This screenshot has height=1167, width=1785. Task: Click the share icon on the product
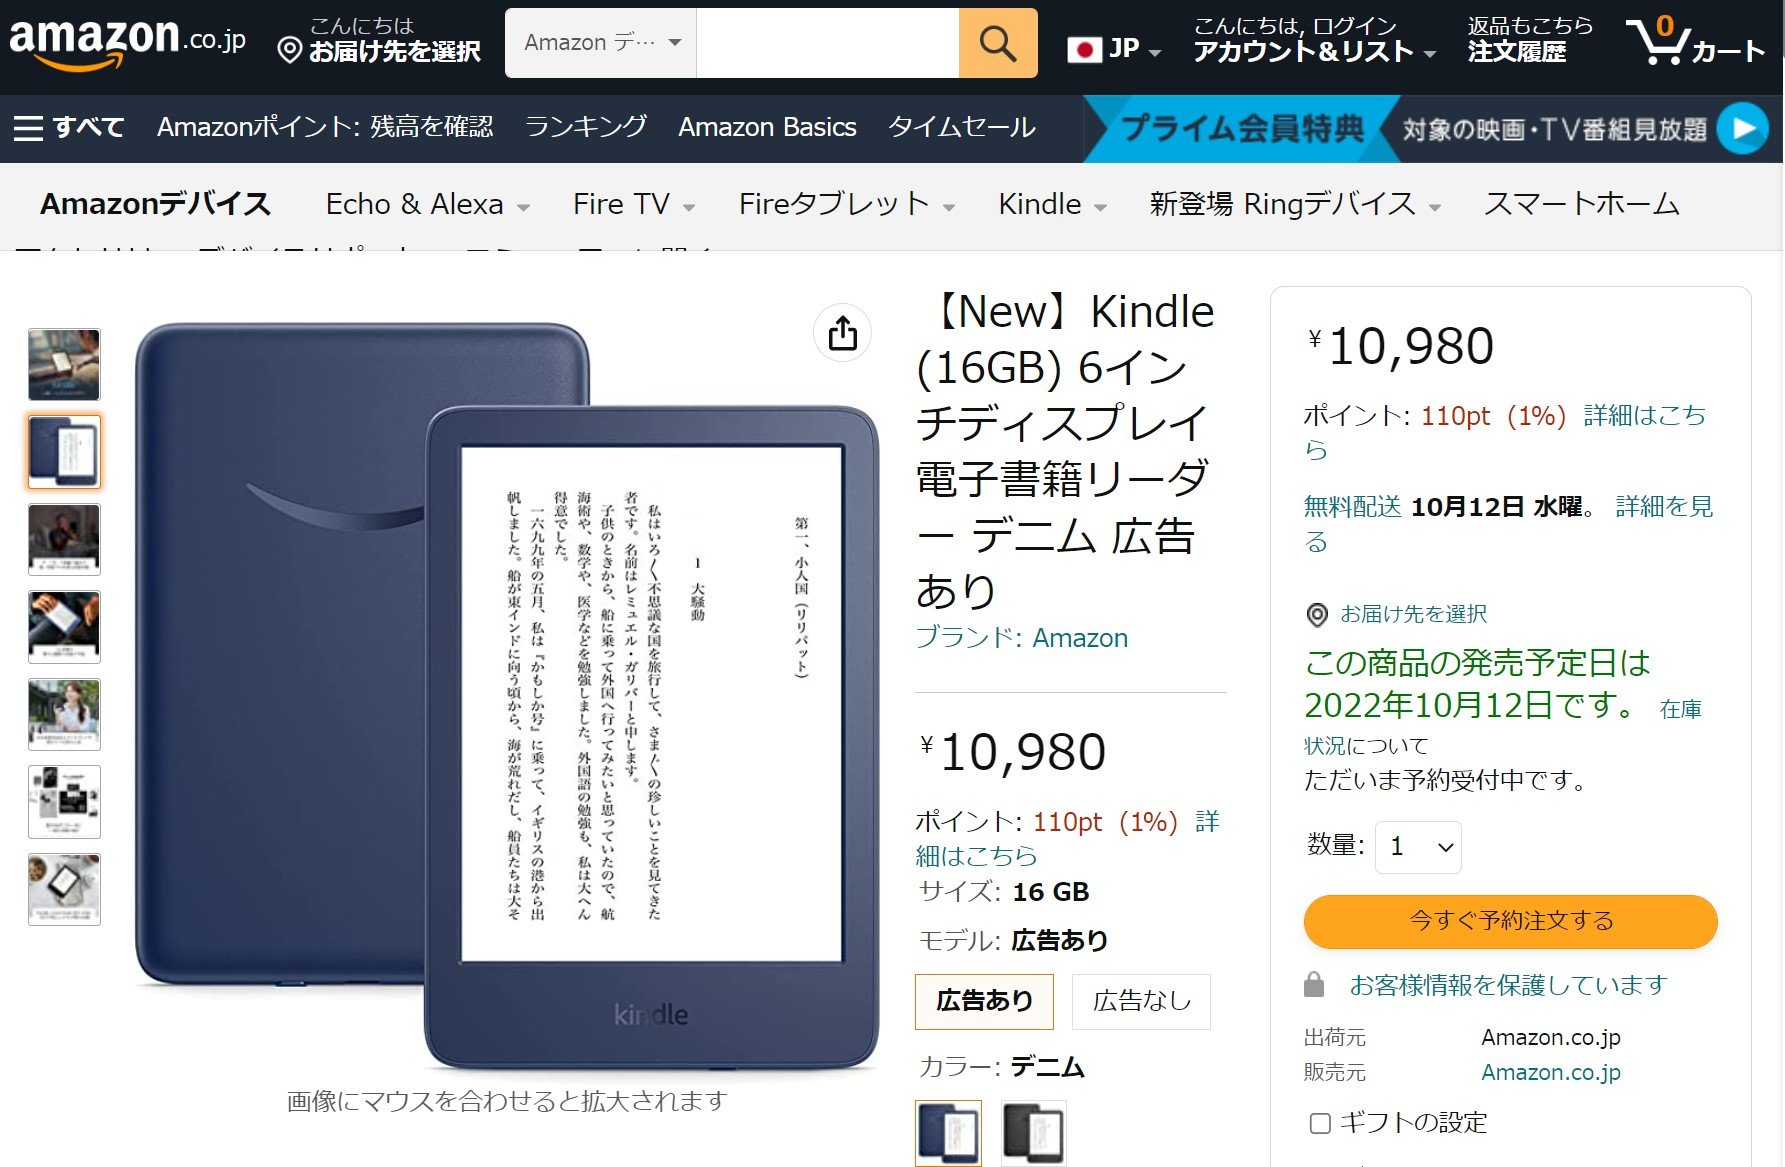[x=843, y=333]
